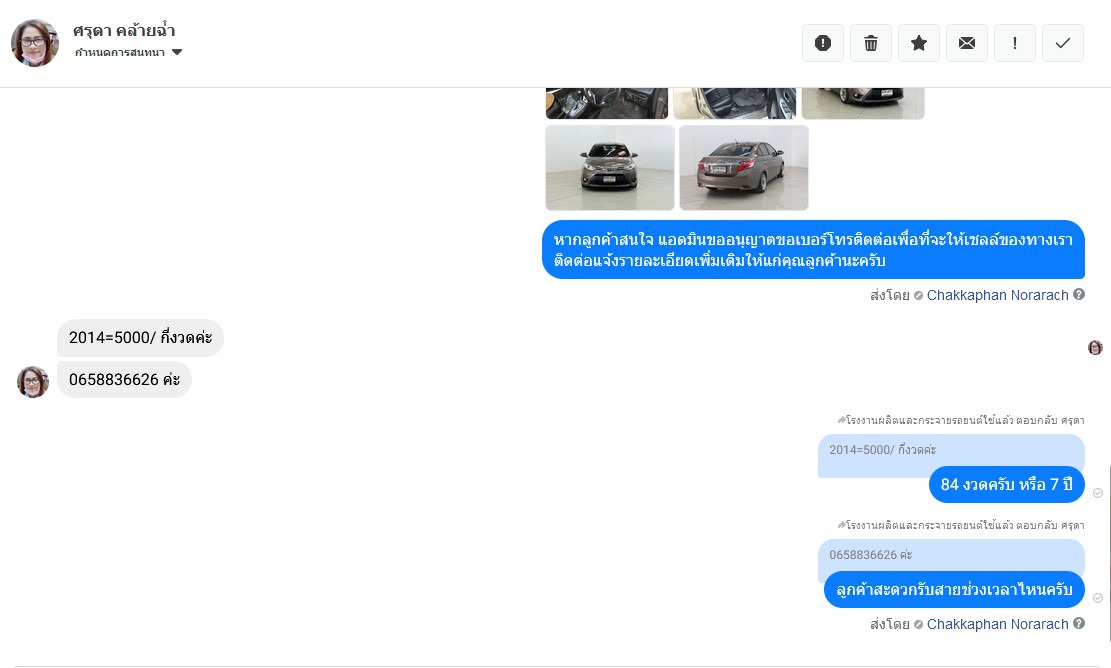Mark the conversation as unread with the envelope icon

click(966, 43)
